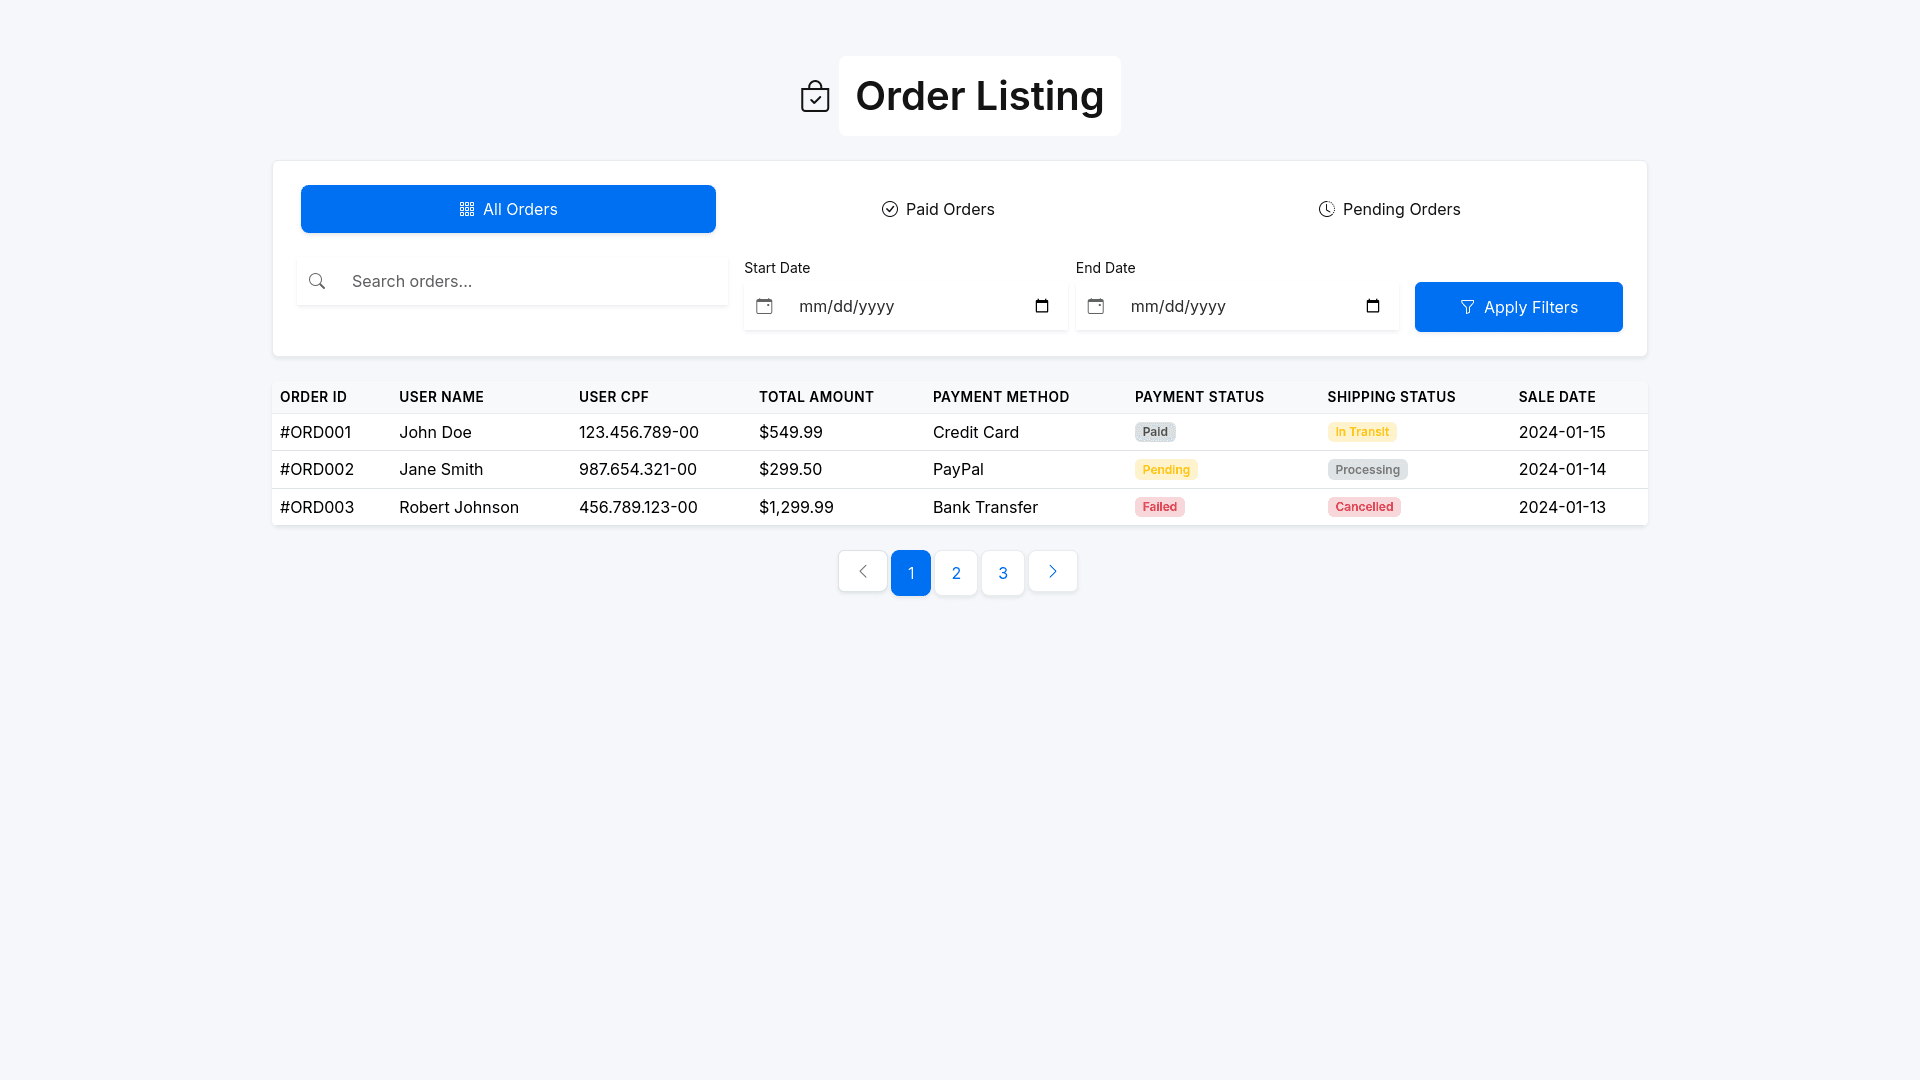Open the End Date picker dropdown

(x=1373, y=306)
